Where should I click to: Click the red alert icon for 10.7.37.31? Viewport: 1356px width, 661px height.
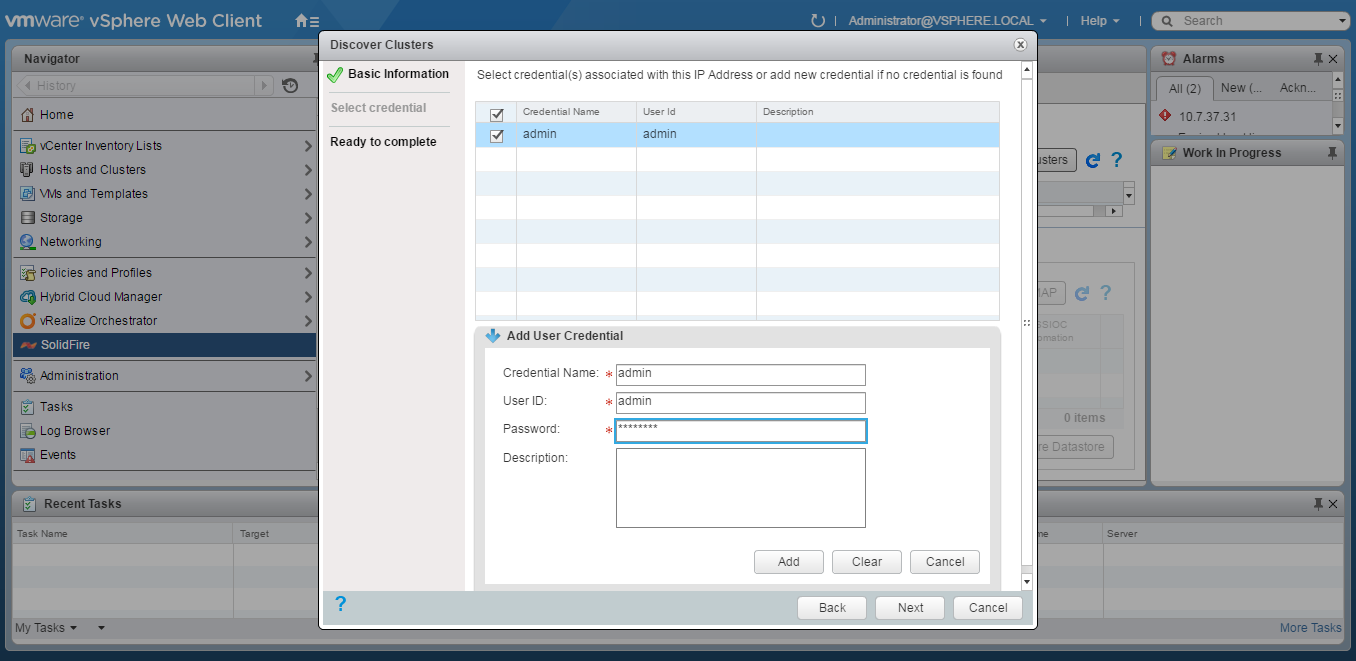pos(1165,116)
